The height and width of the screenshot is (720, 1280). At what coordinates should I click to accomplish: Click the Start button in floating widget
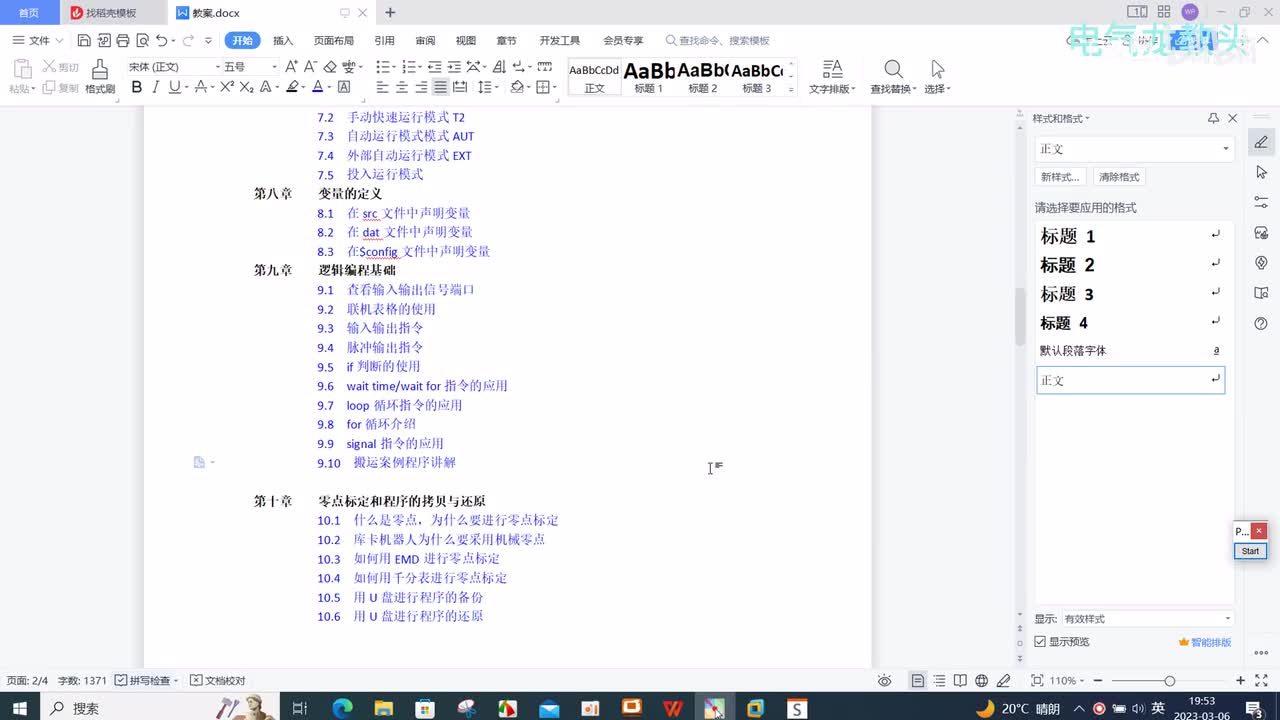[1250, 551]
